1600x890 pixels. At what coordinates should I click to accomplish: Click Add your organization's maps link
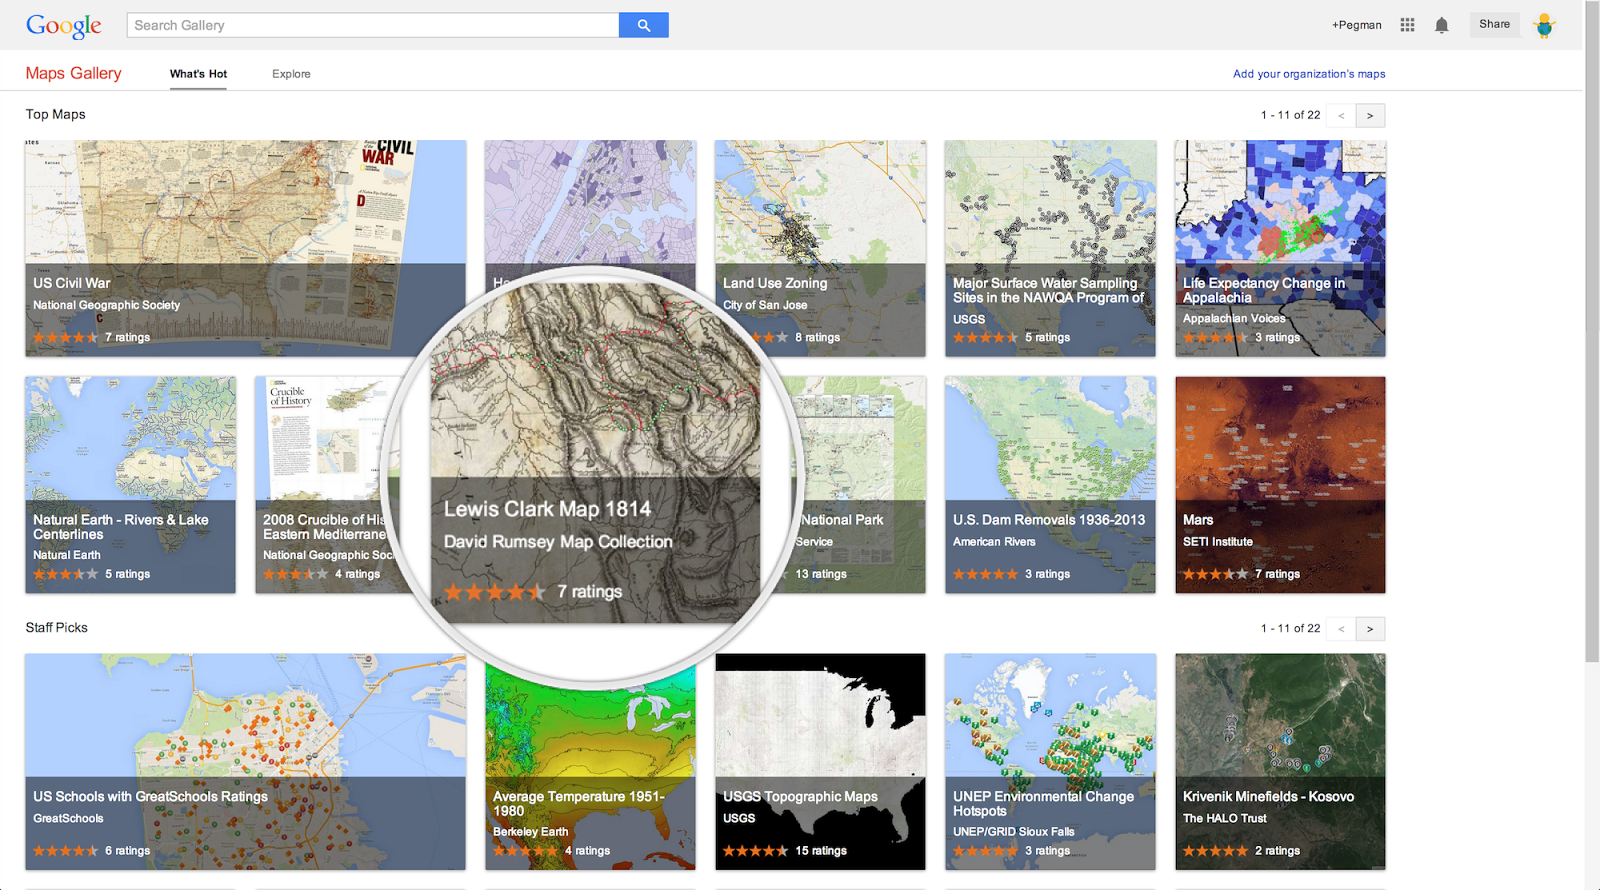[x=1309, y=74]
